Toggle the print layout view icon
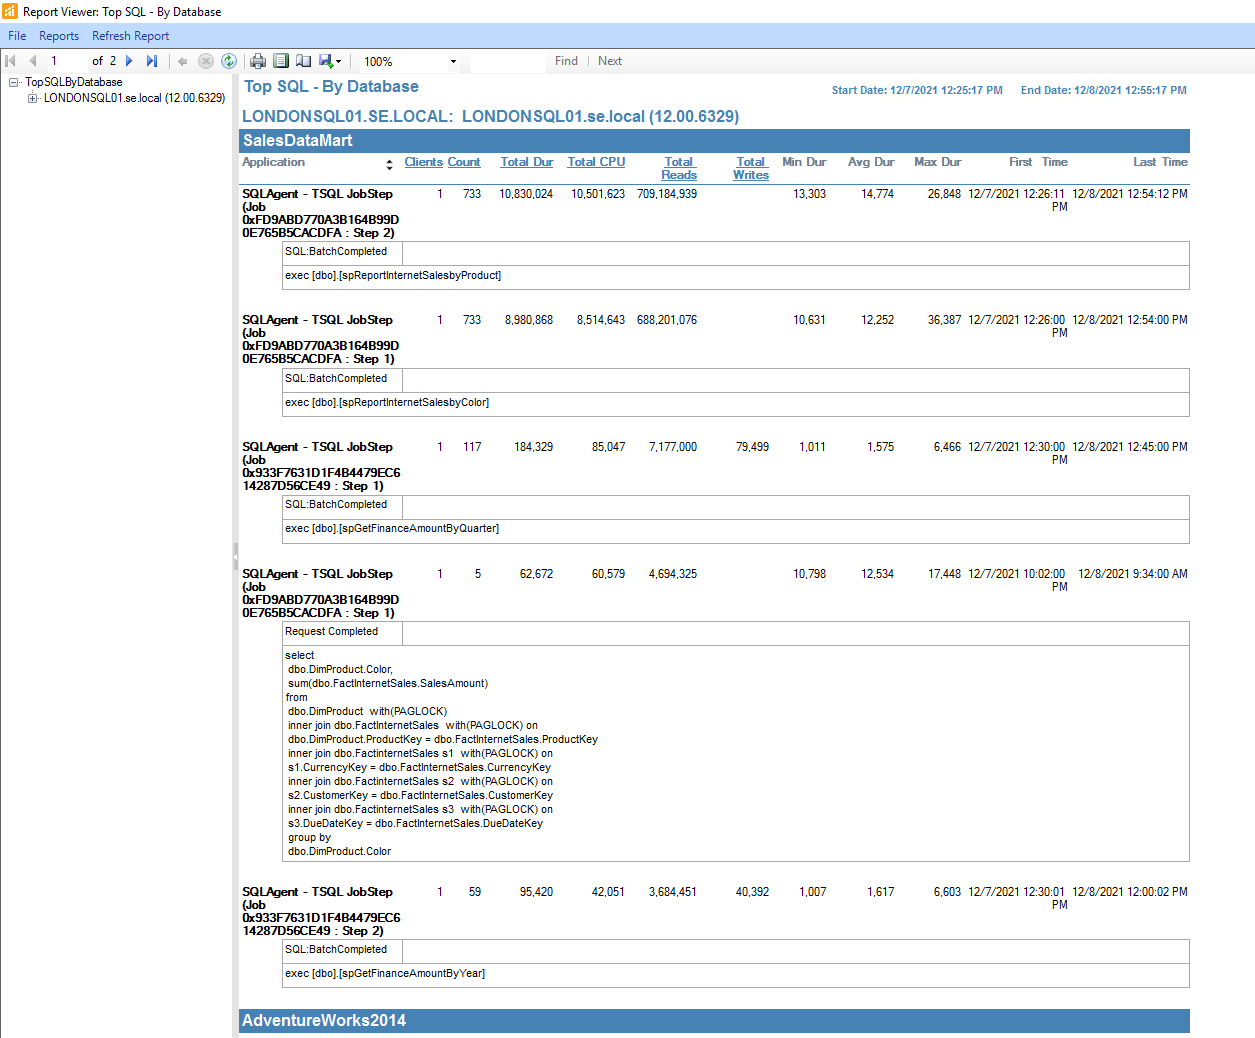The image size is (1255, 1038). coord(281,61)
